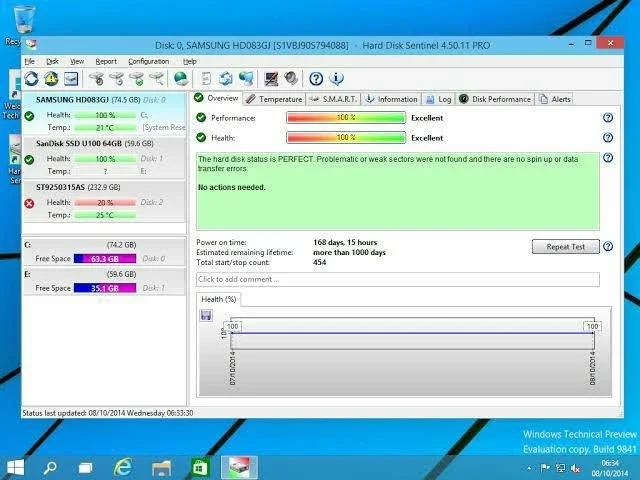Switch to the Overview tab
The image size is (640, 480).
click(216, 98)
